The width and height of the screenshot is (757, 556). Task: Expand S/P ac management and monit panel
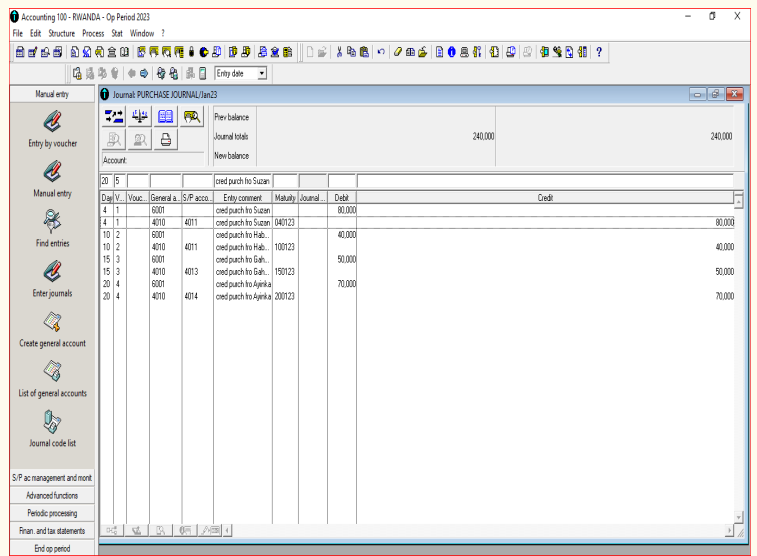(52, 478)
